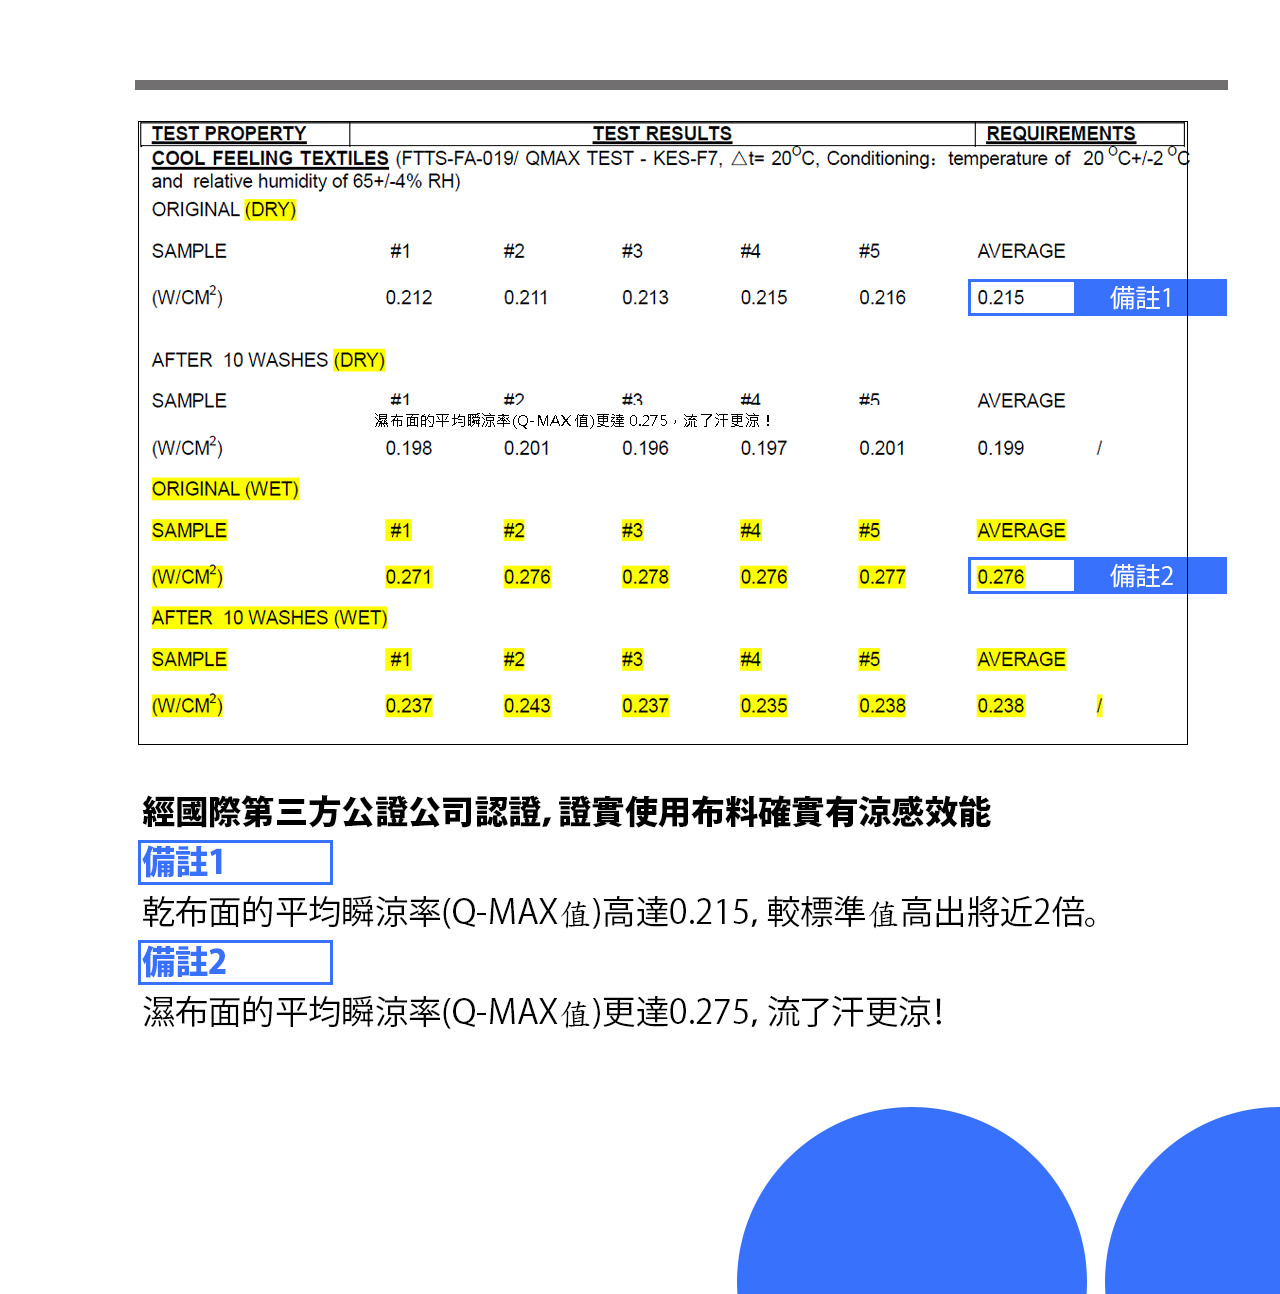Viewport: 1280px width, 1294px height.
Task: Click the REQUIREMENTS column header
Action: point(1060,134)
